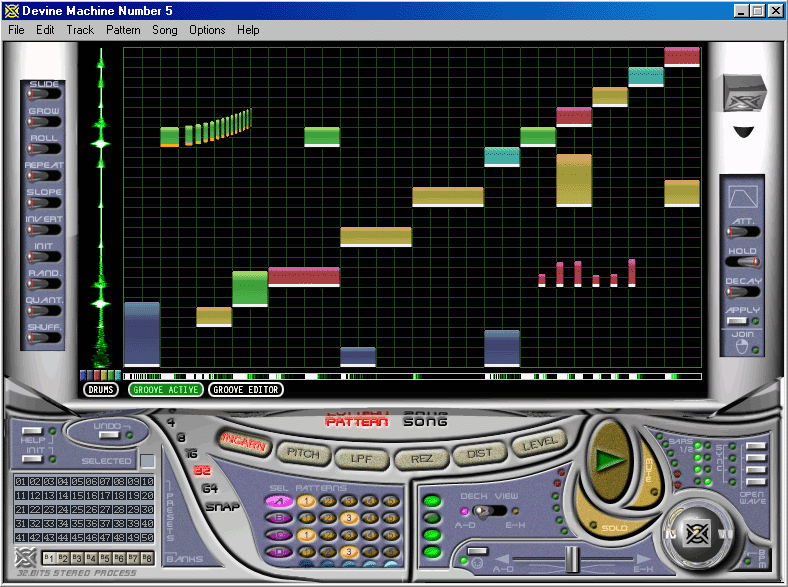Select bank B5

coord(105,558)
